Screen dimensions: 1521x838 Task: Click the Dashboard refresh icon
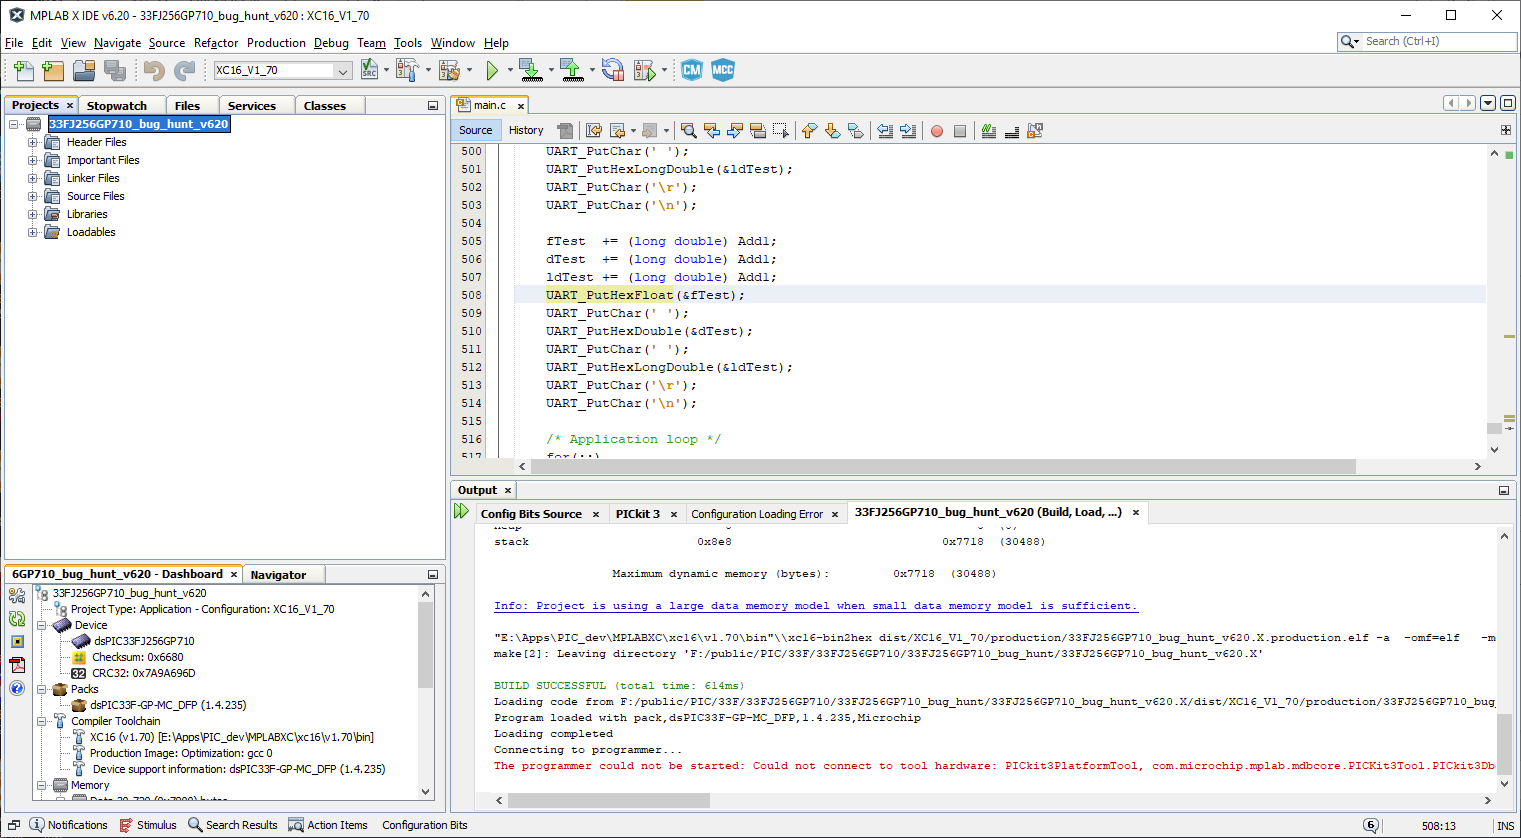point(17,619)
